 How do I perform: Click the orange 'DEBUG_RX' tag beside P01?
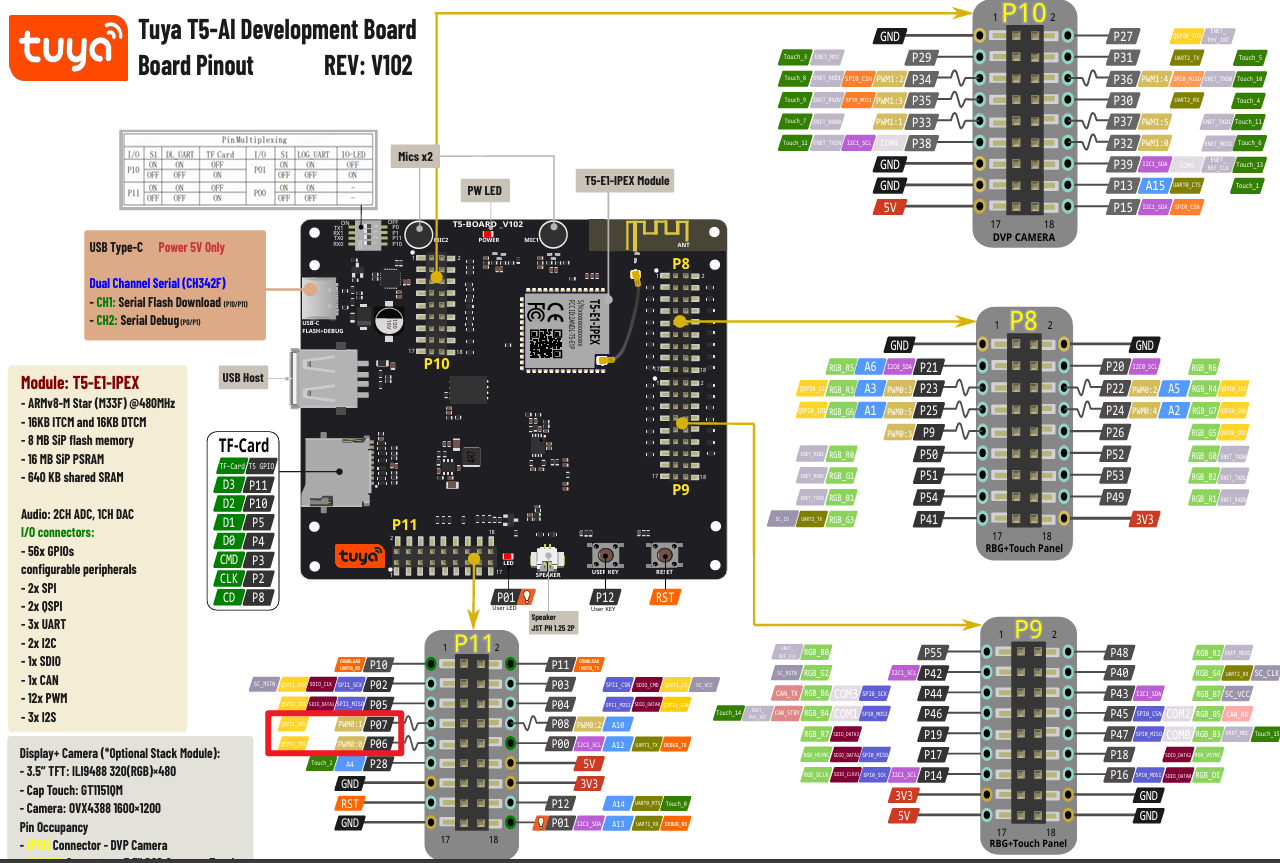675,824
